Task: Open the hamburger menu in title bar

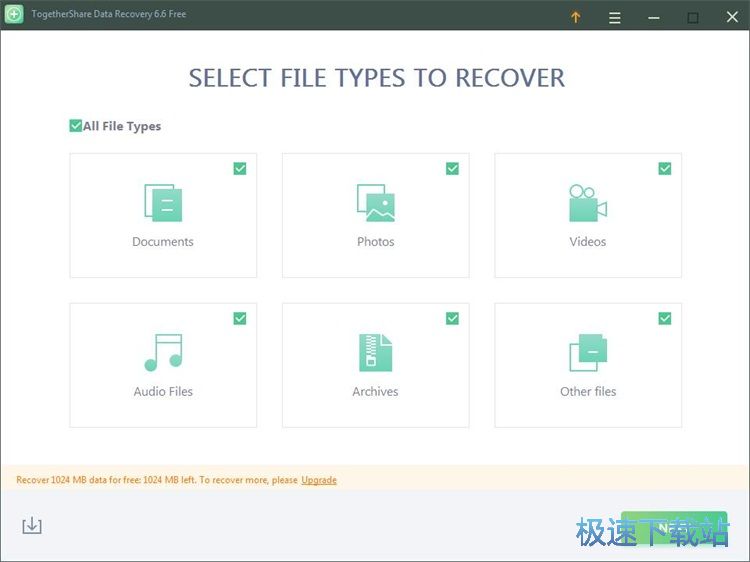Action: 615,17
